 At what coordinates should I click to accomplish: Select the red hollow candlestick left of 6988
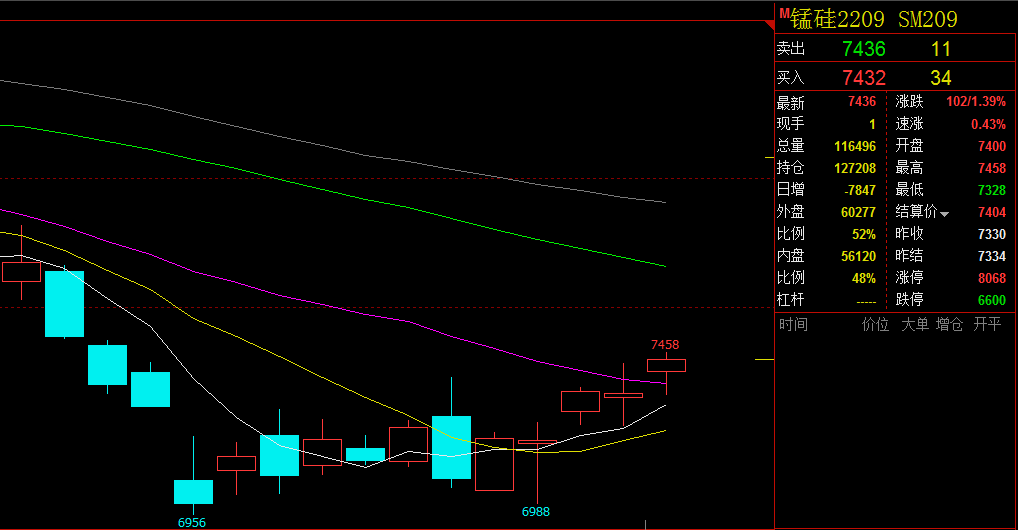[x=494, y=464]
